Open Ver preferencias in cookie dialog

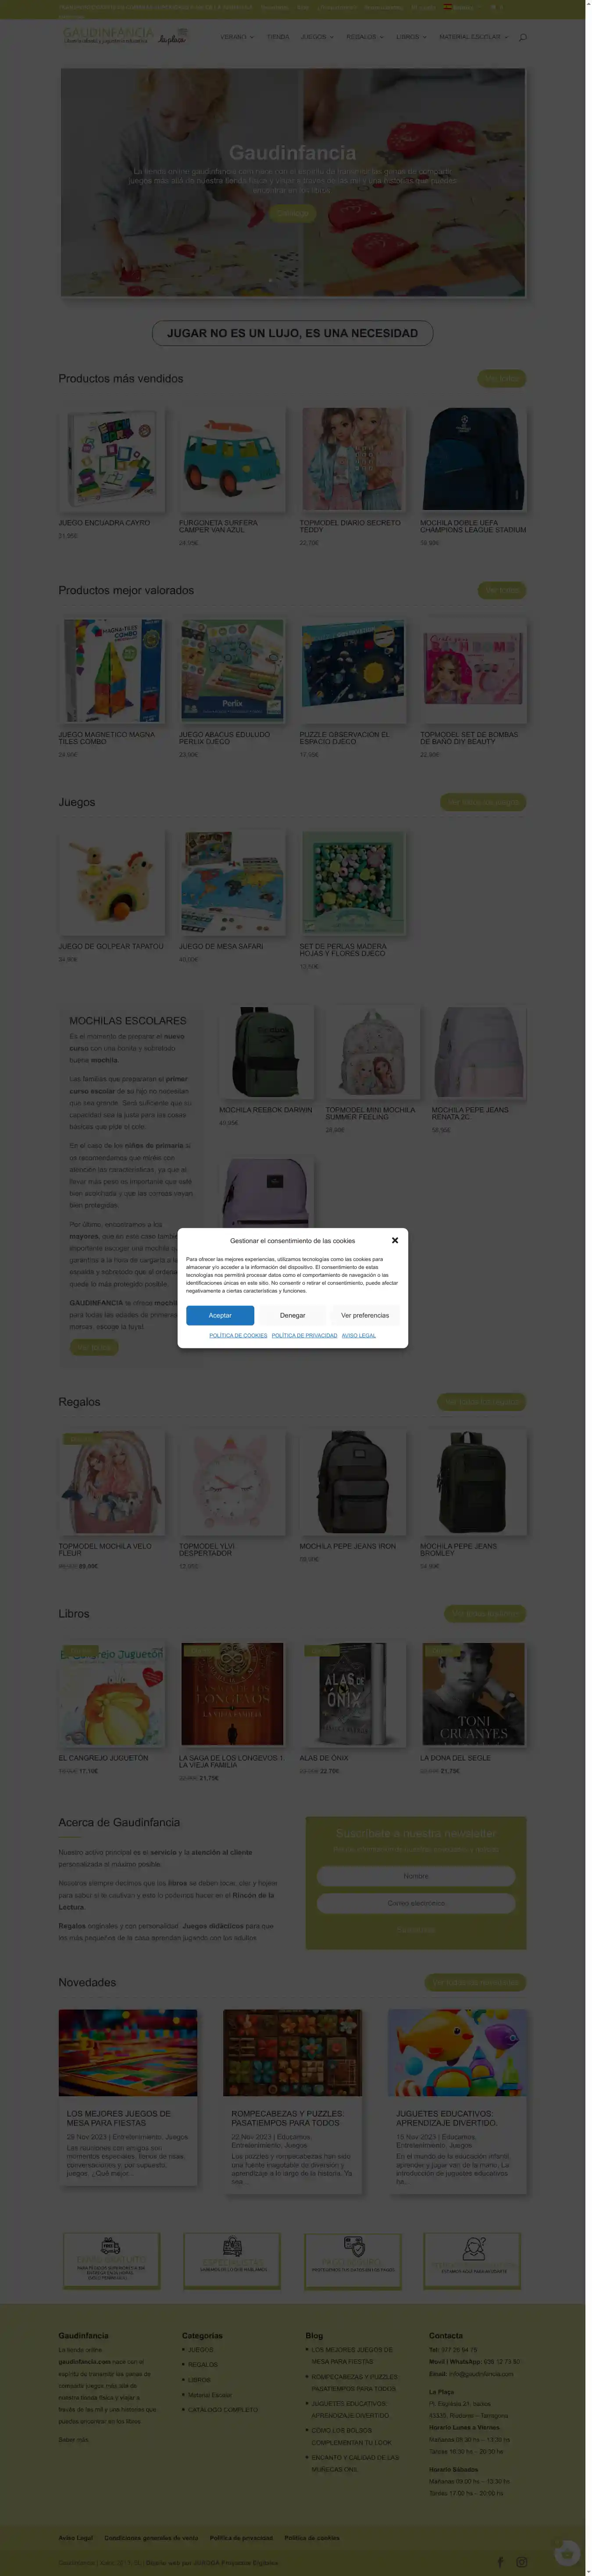click(365, 1315)
